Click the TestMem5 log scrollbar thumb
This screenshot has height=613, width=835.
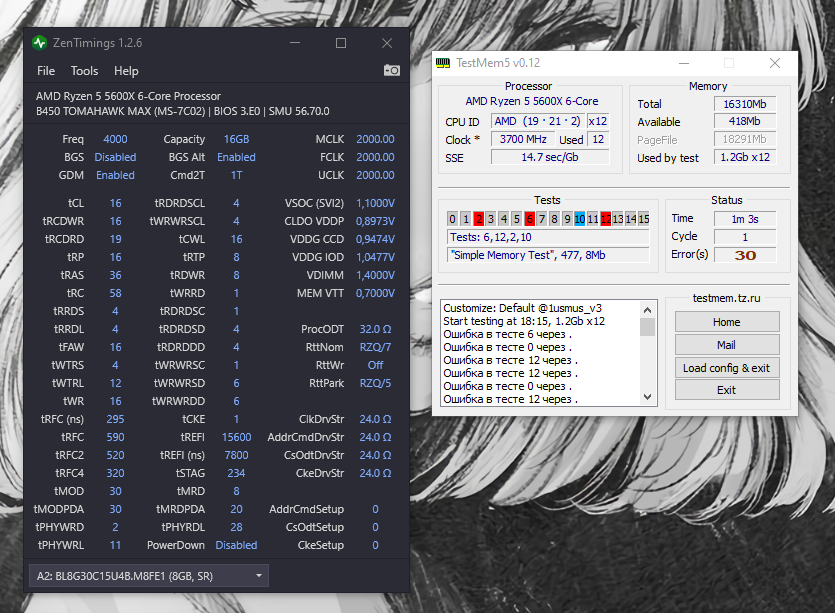point(648,327)
